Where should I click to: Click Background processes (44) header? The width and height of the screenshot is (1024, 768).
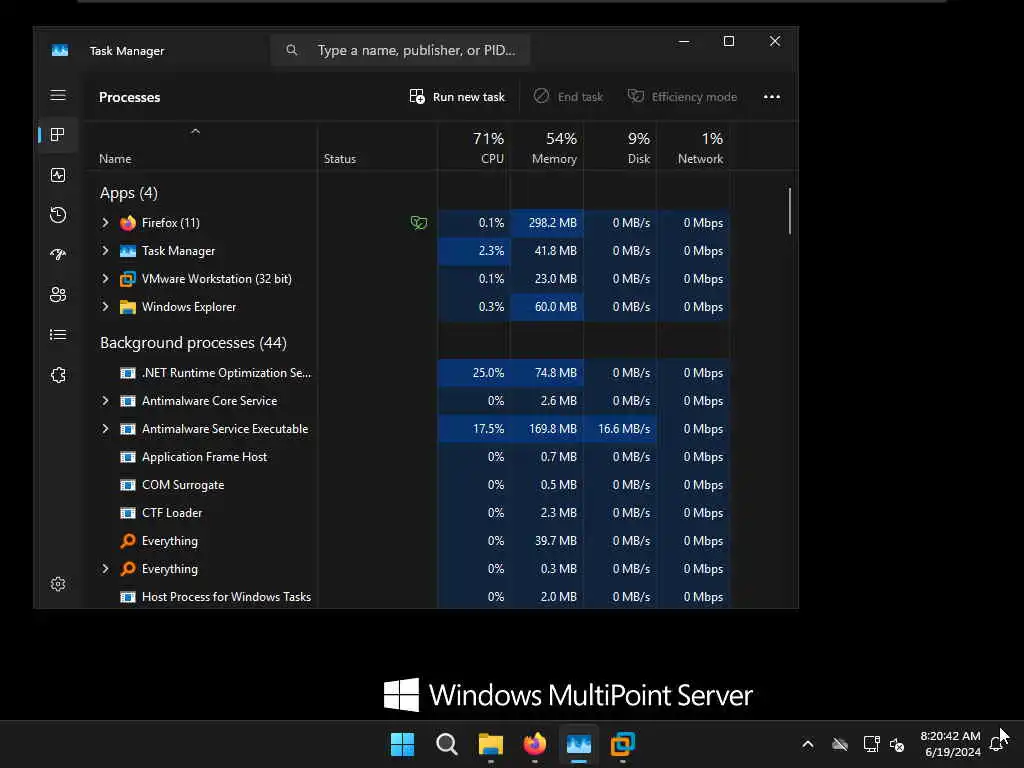click(x=193, y=343)
